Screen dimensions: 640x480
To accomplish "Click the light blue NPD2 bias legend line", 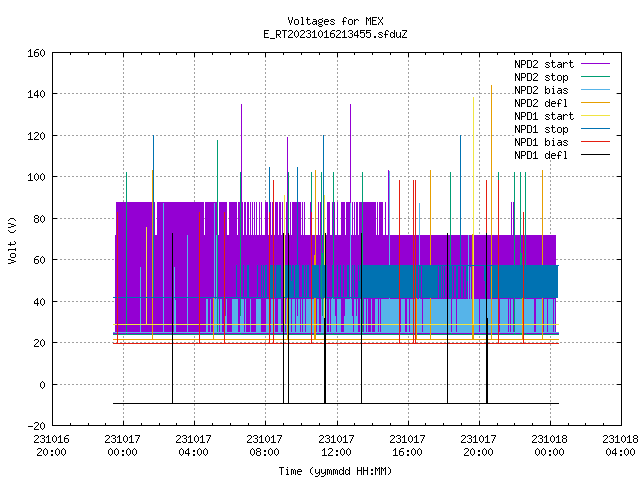I will tap(596, 90).
